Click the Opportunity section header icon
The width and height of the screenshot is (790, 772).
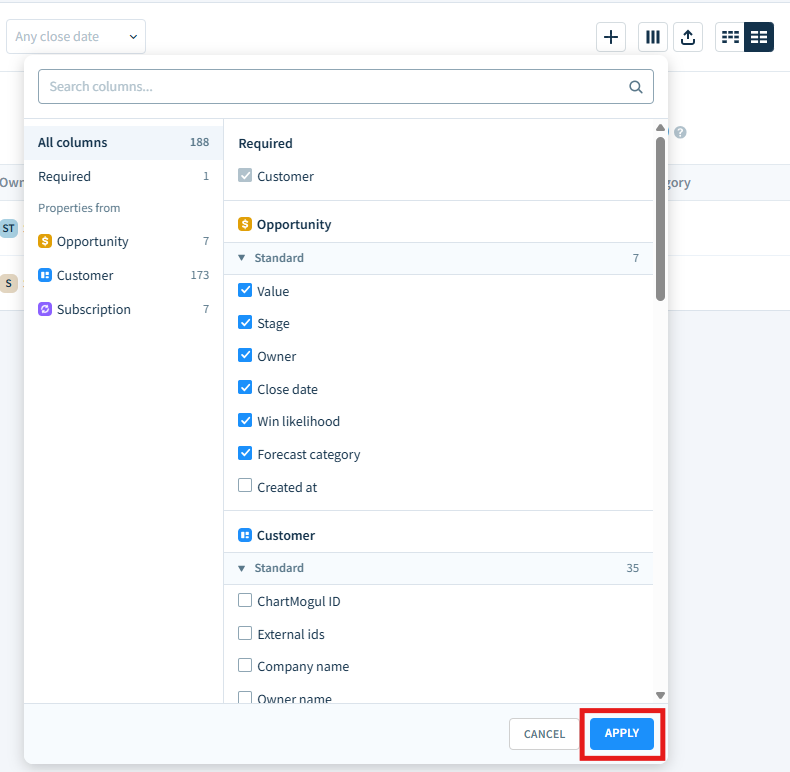tap(245, 224)
